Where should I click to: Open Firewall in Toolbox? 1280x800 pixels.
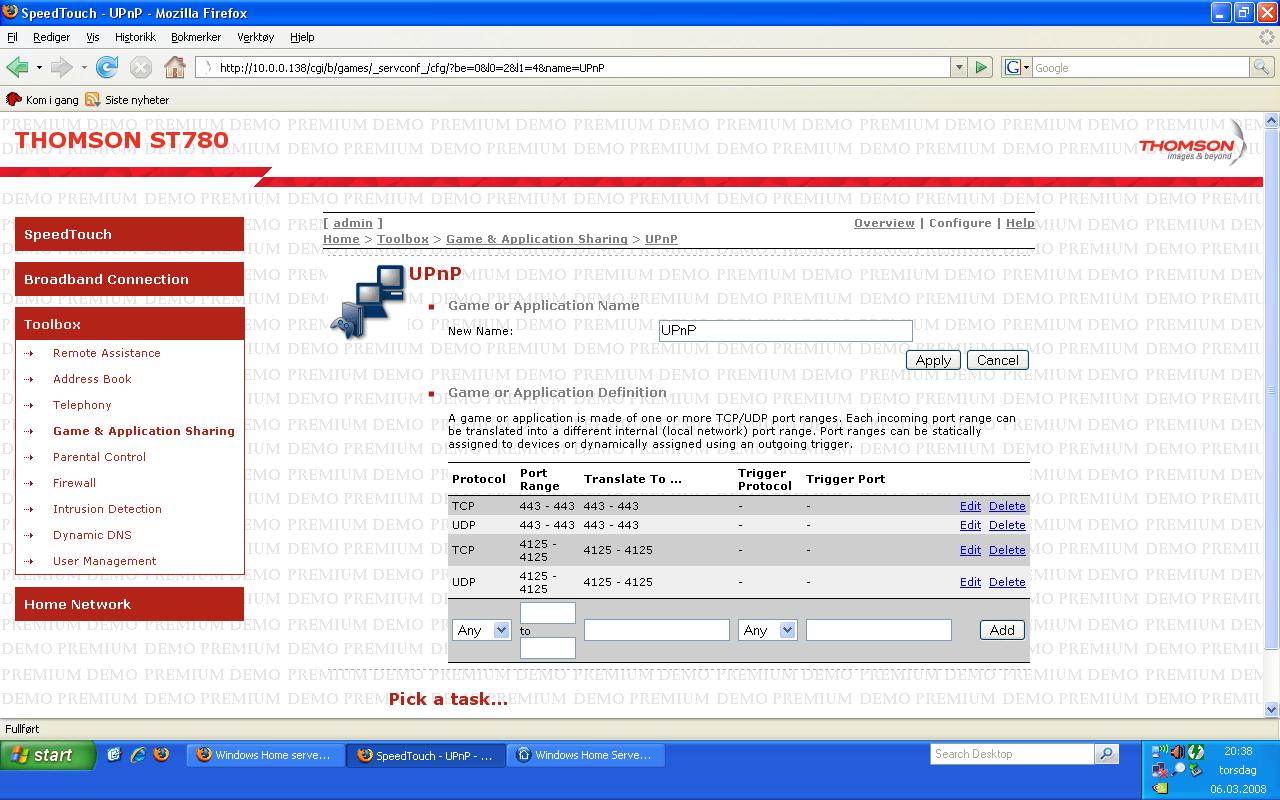[74, 483]
